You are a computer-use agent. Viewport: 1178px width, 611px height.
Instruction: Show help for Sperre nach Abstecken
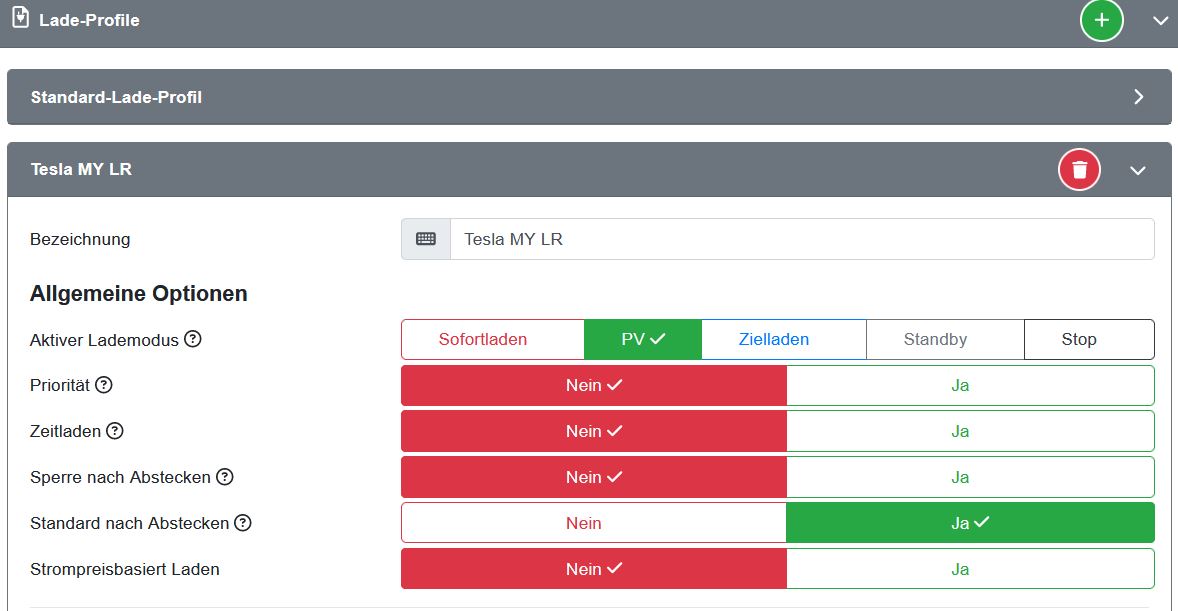pos(225,476)
